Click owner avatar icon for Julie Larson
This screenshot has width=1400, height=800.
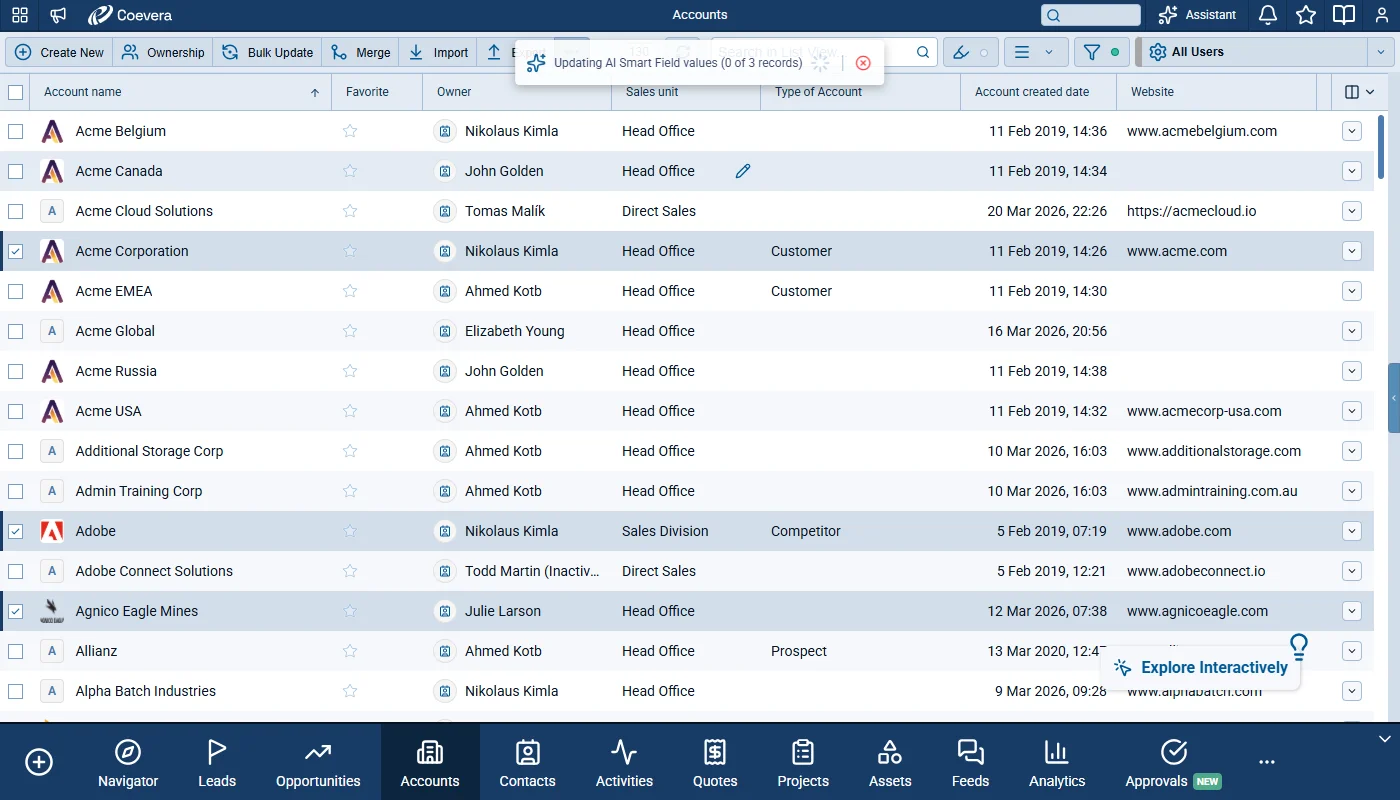(x=445, y=611)
